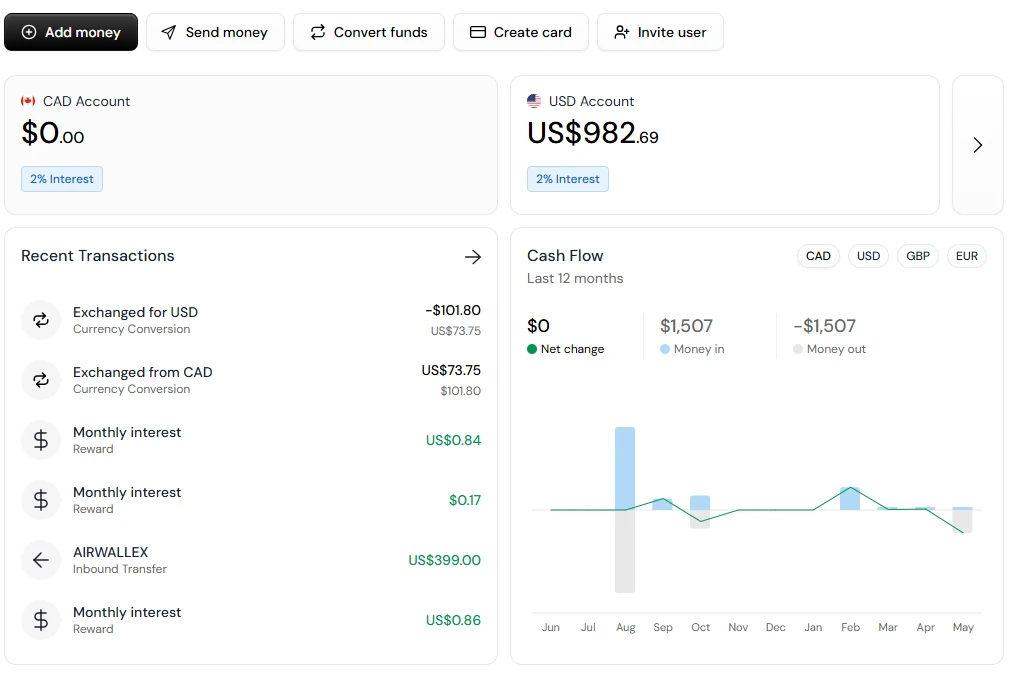Image resolution: width=1011 pixels, height=676 pixels.
Task: Click the Add money button
Action: 71,32
